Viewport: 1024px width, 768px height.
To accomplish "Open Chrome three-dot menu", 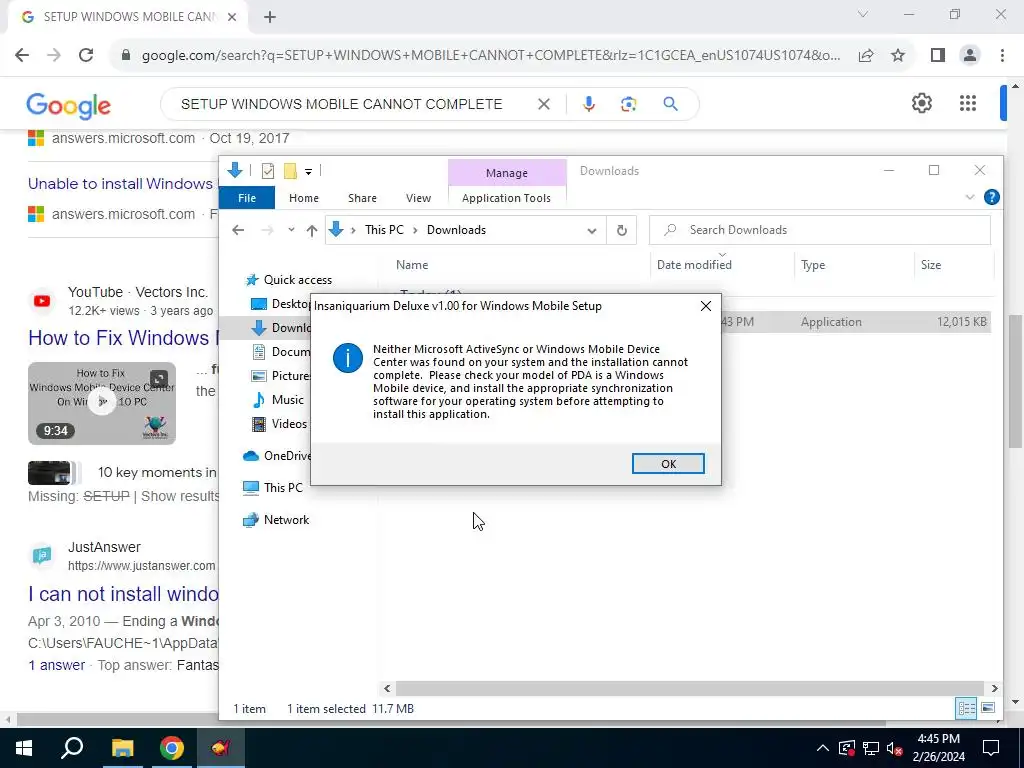I will (x=1002, y=56).
